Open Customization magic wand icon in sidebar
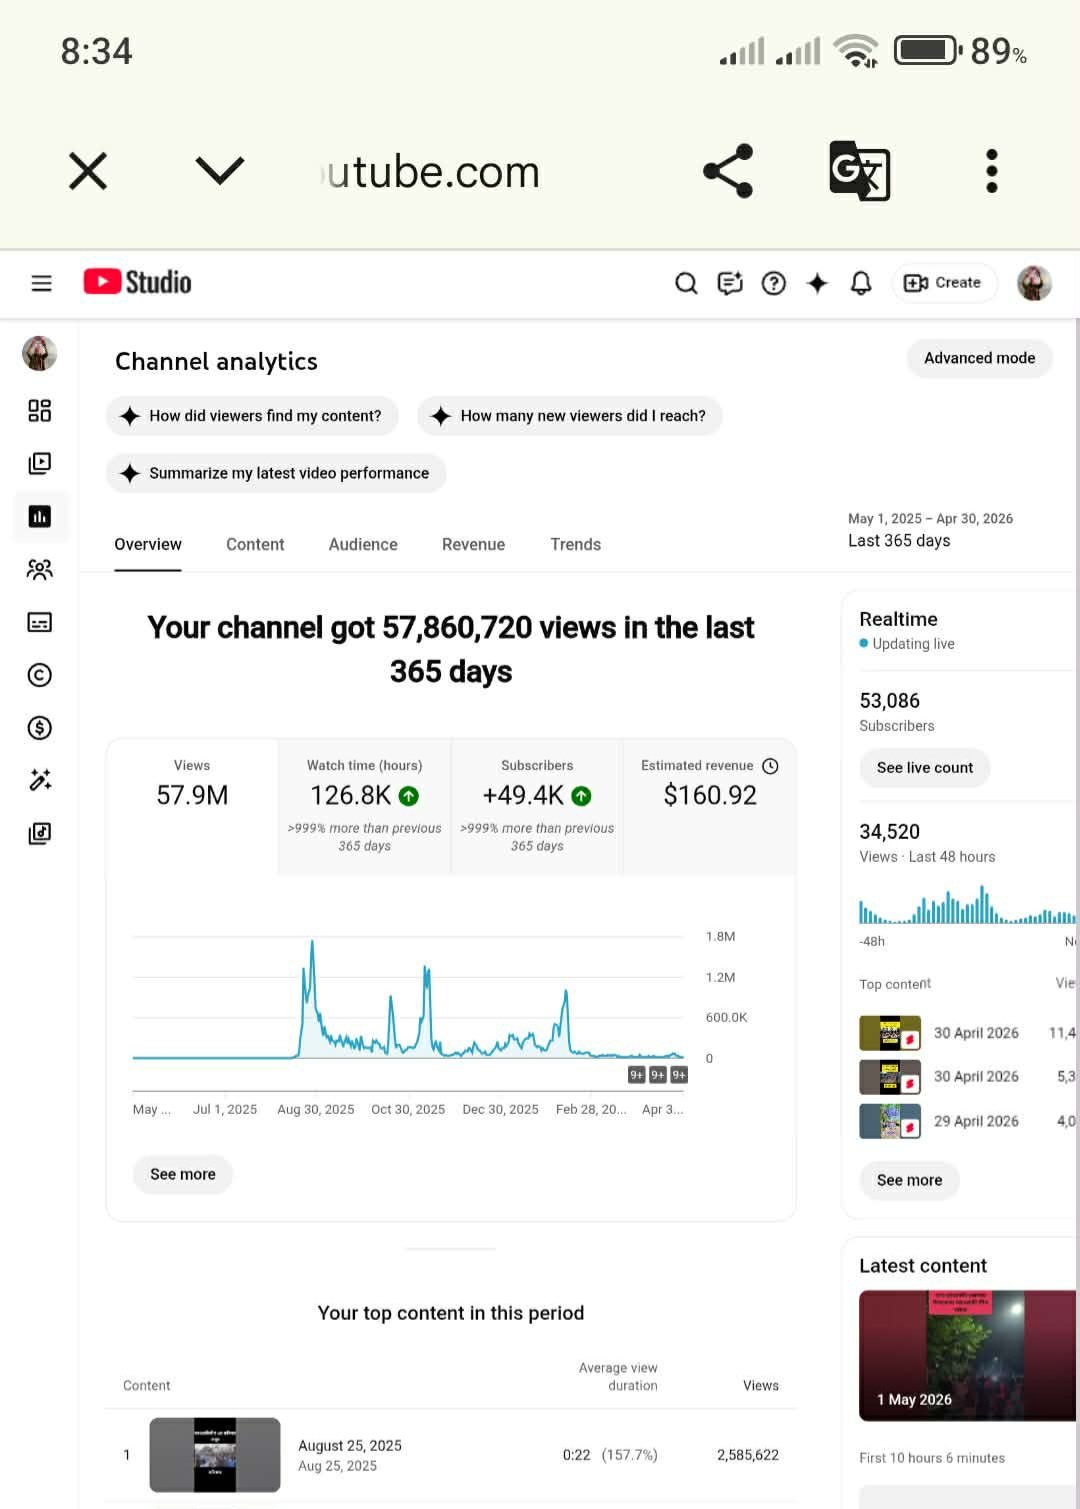Viewport: 1080px width, 1509px height. 40,780
